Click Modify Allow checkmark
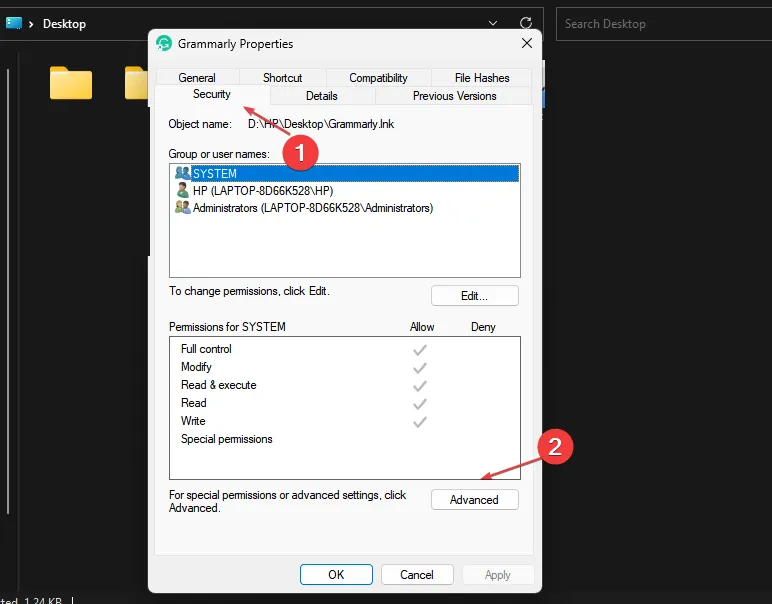Viewport: 772px width, 604px height. tap(420, 368)
